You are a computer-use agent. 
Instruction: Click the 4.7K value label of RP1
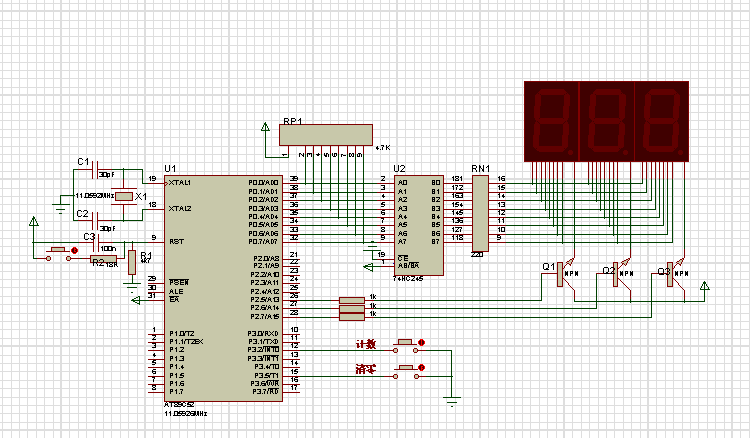(383, 148)
